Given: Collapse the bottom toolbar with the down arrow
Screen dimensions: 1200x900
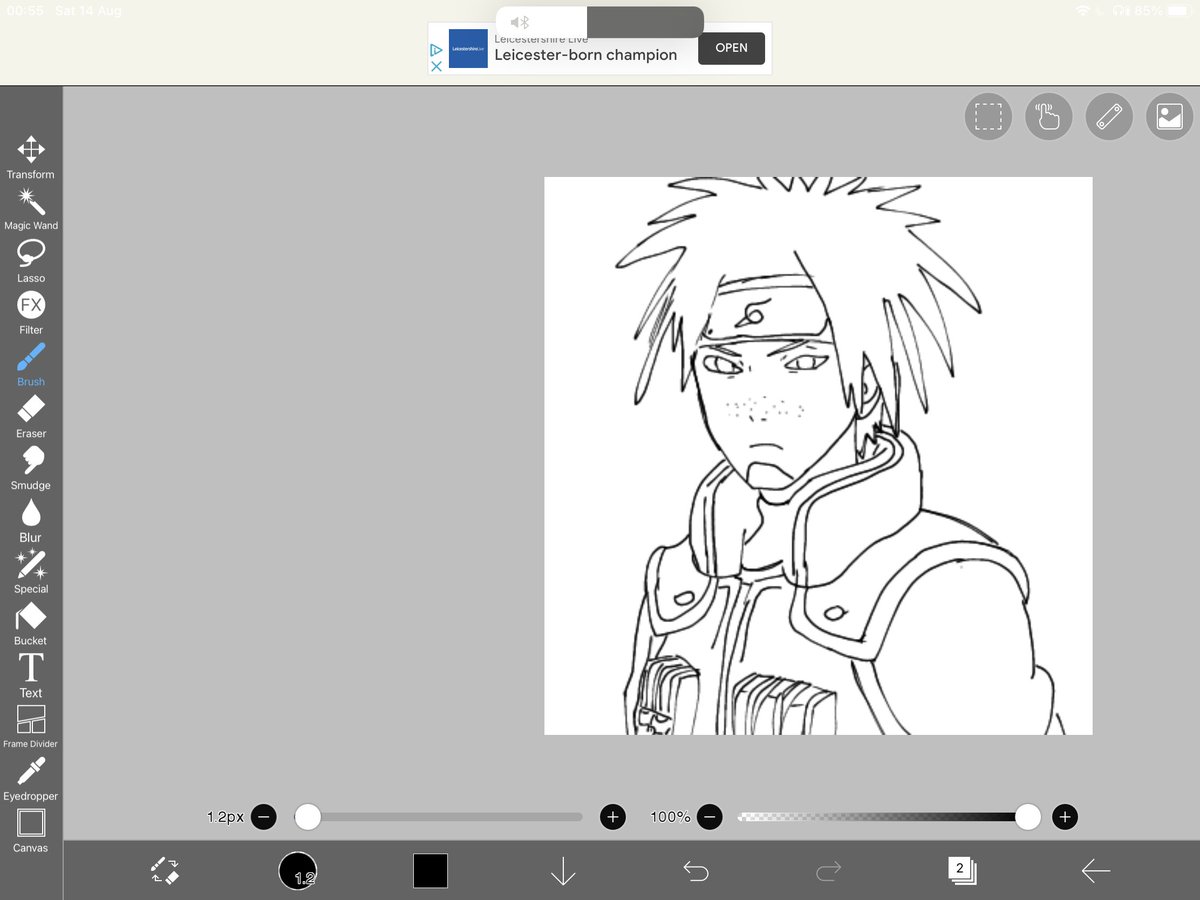Looking at the screenshot, I should pos(563,870).
